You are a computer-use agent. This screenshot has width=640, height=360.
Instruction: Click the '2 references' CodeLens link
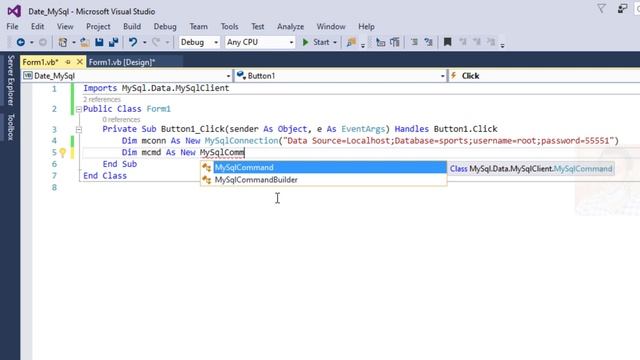[x=102, y=99]
